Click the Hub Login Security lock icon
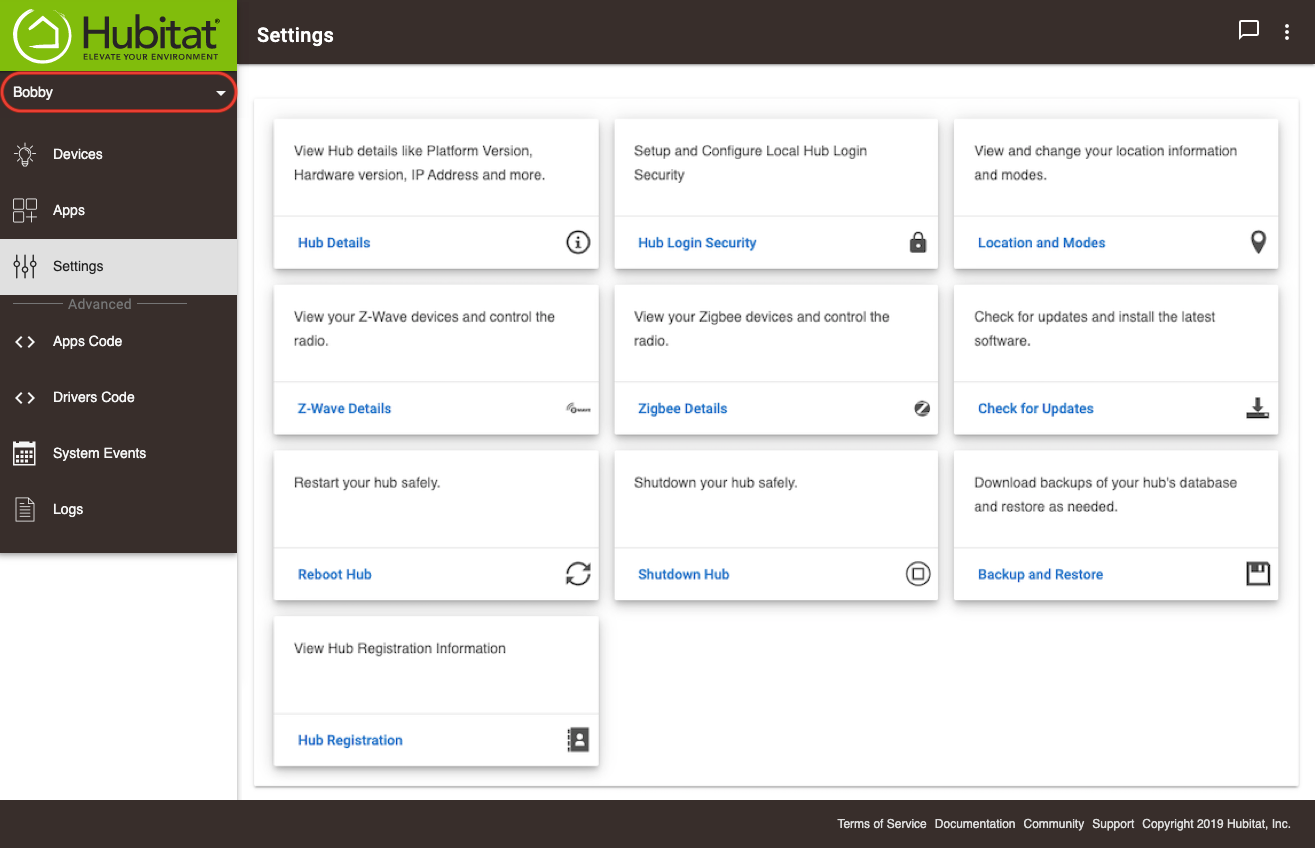The image size is (1315, 848). 918,242
